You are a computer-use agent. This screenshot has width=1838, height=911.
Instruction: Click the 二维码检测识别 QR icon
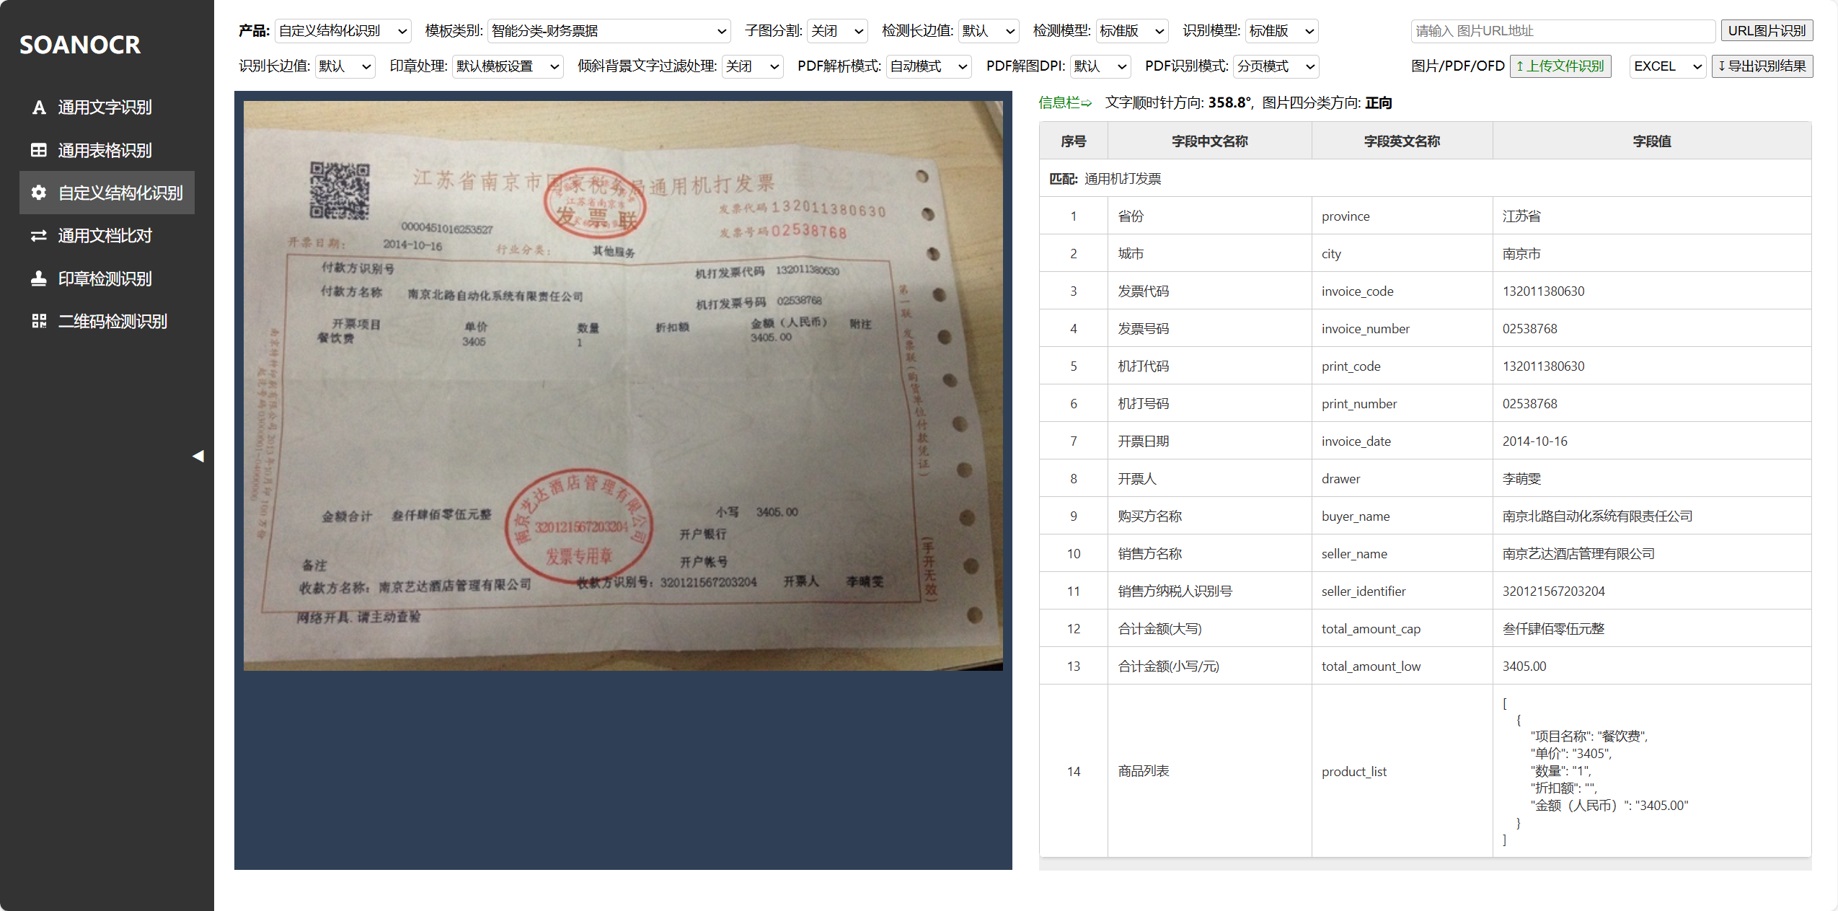(x=38, y=321)
